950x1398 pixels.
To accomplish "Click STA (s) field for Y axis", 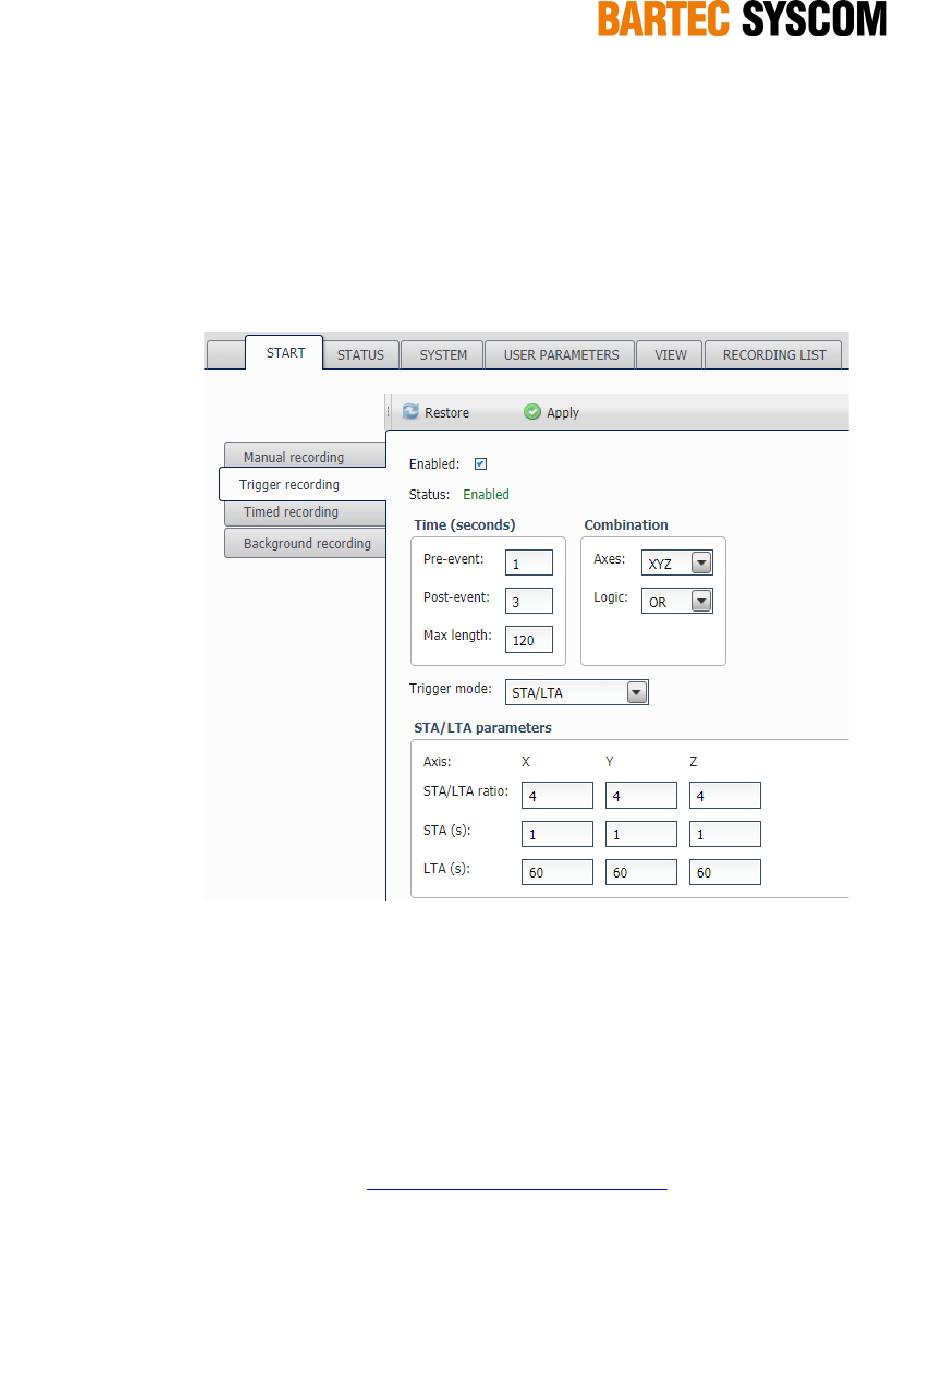I will click(640, 834).
